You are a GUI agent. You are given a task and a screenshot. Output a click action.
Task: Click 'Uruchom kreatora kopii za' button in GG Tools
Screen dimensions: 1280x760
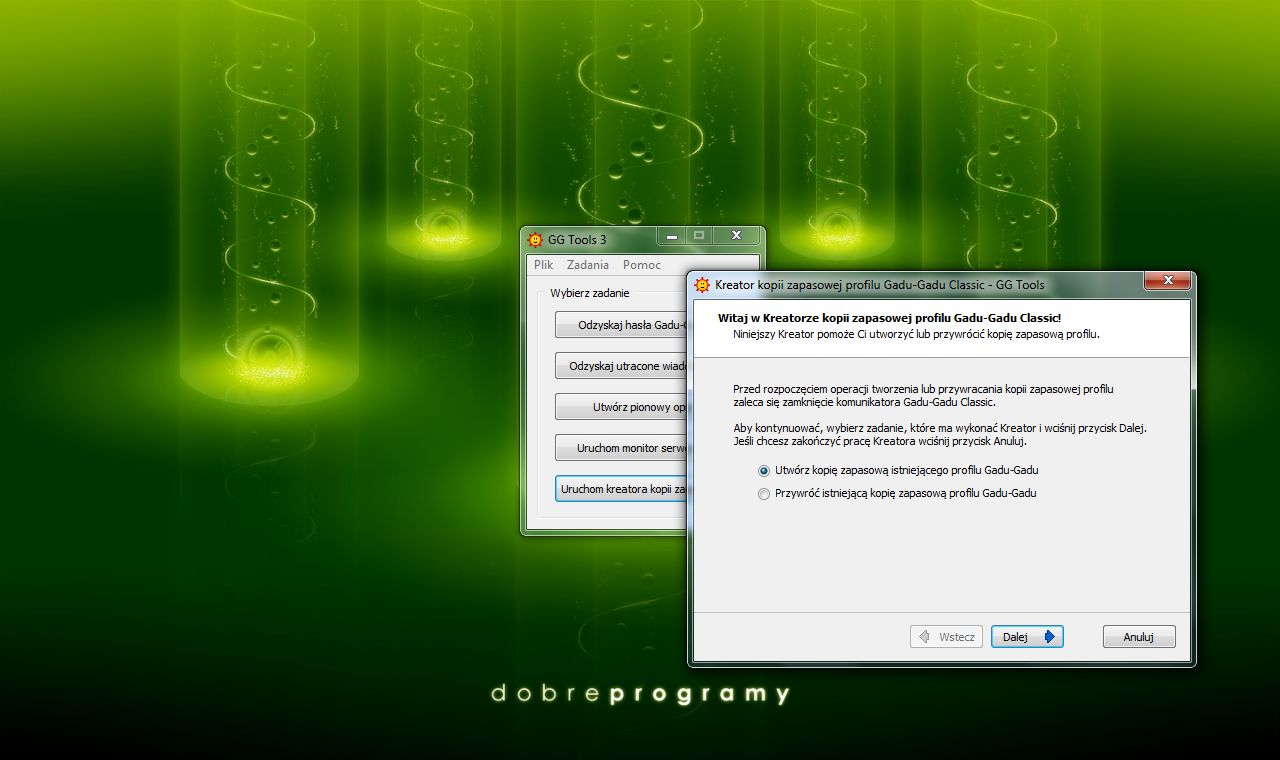coord(621,489)
